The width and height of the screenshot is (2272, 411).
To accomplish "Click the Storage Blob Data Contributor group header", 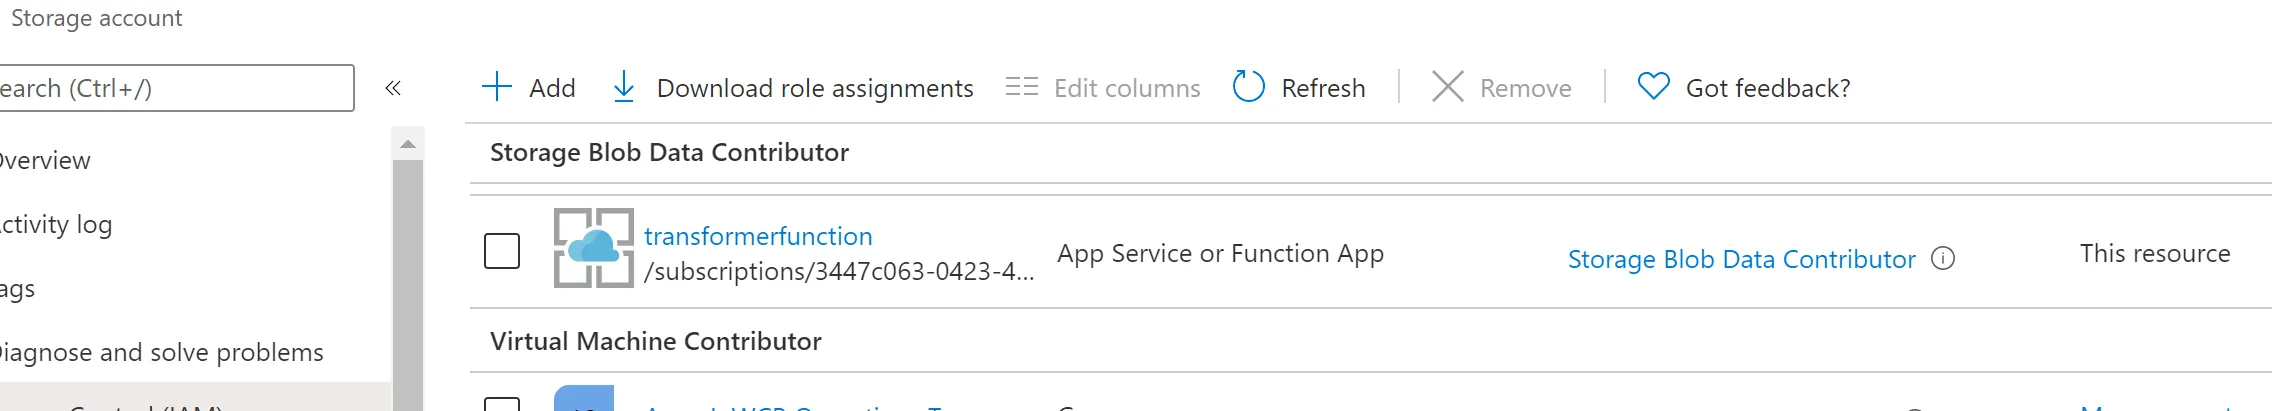I will click(x=669, y=152).
